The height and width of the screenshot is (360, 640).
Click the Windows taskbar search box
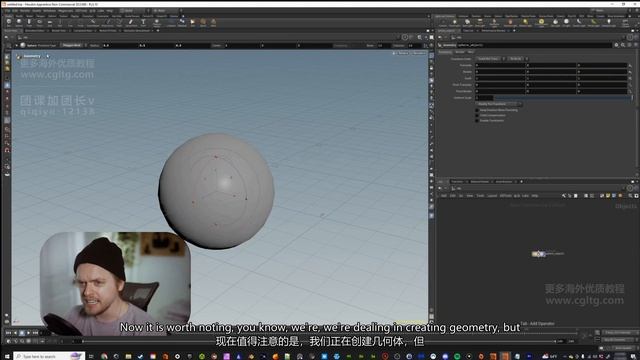point(49,356)
